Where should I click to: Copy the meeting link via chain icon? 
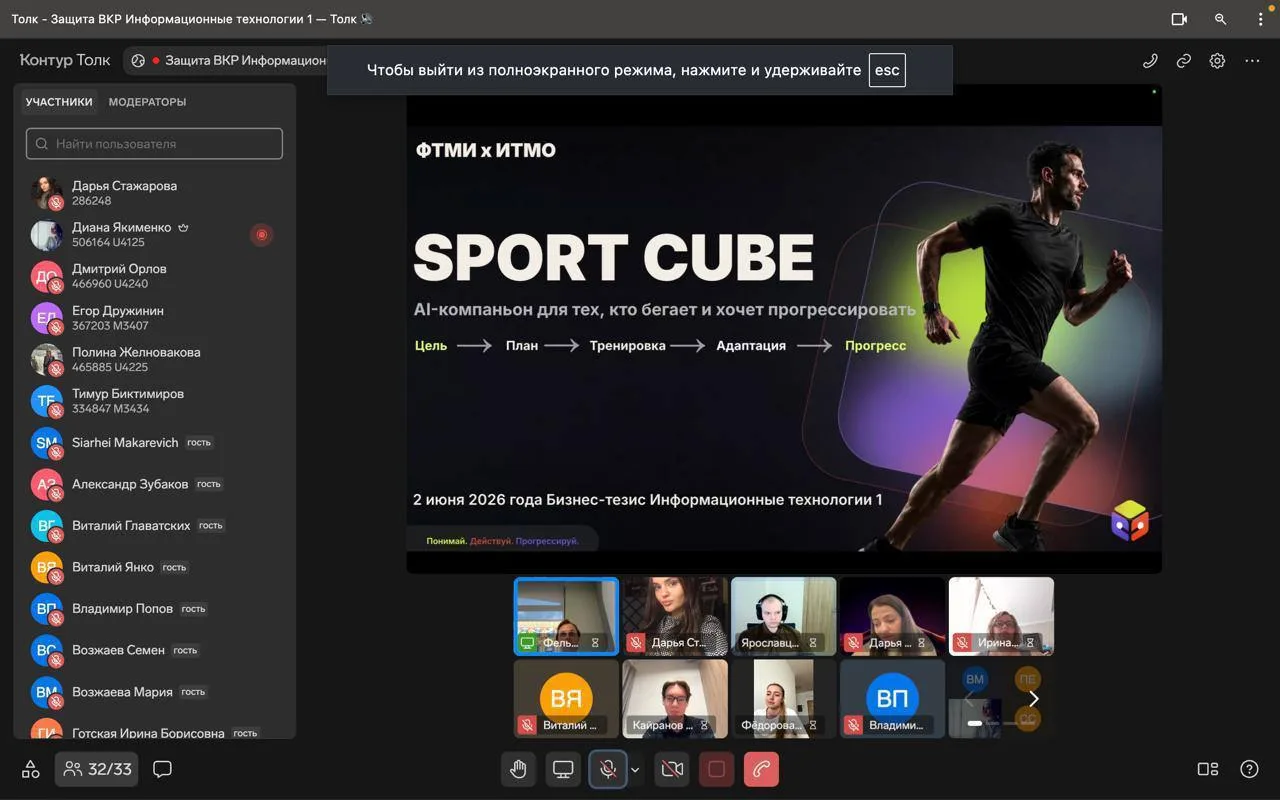pyautogui.click(x=1183, y=60)
